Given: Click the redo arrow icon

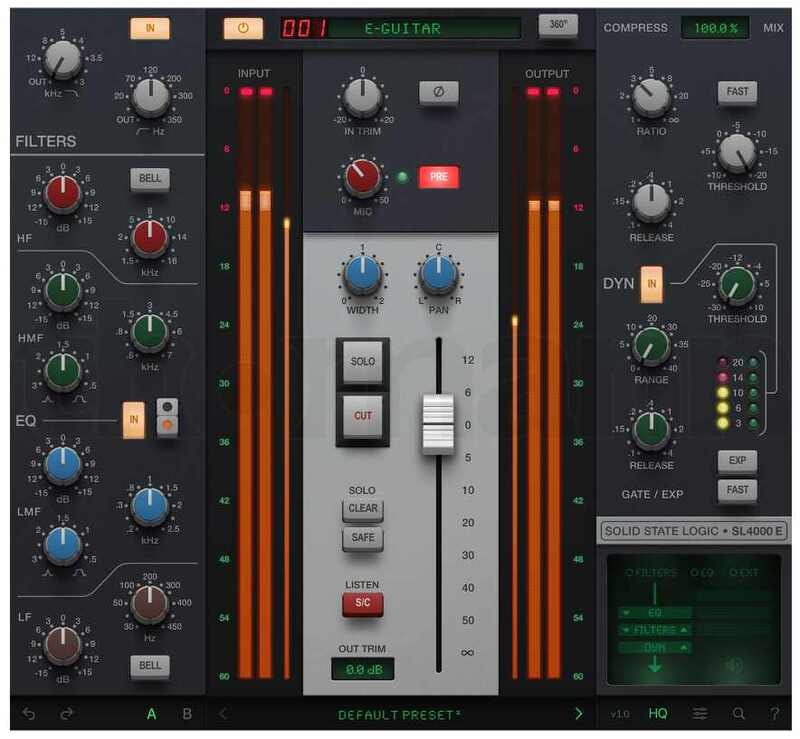Looking at the screenshot, I should click(x=67, y=713).
